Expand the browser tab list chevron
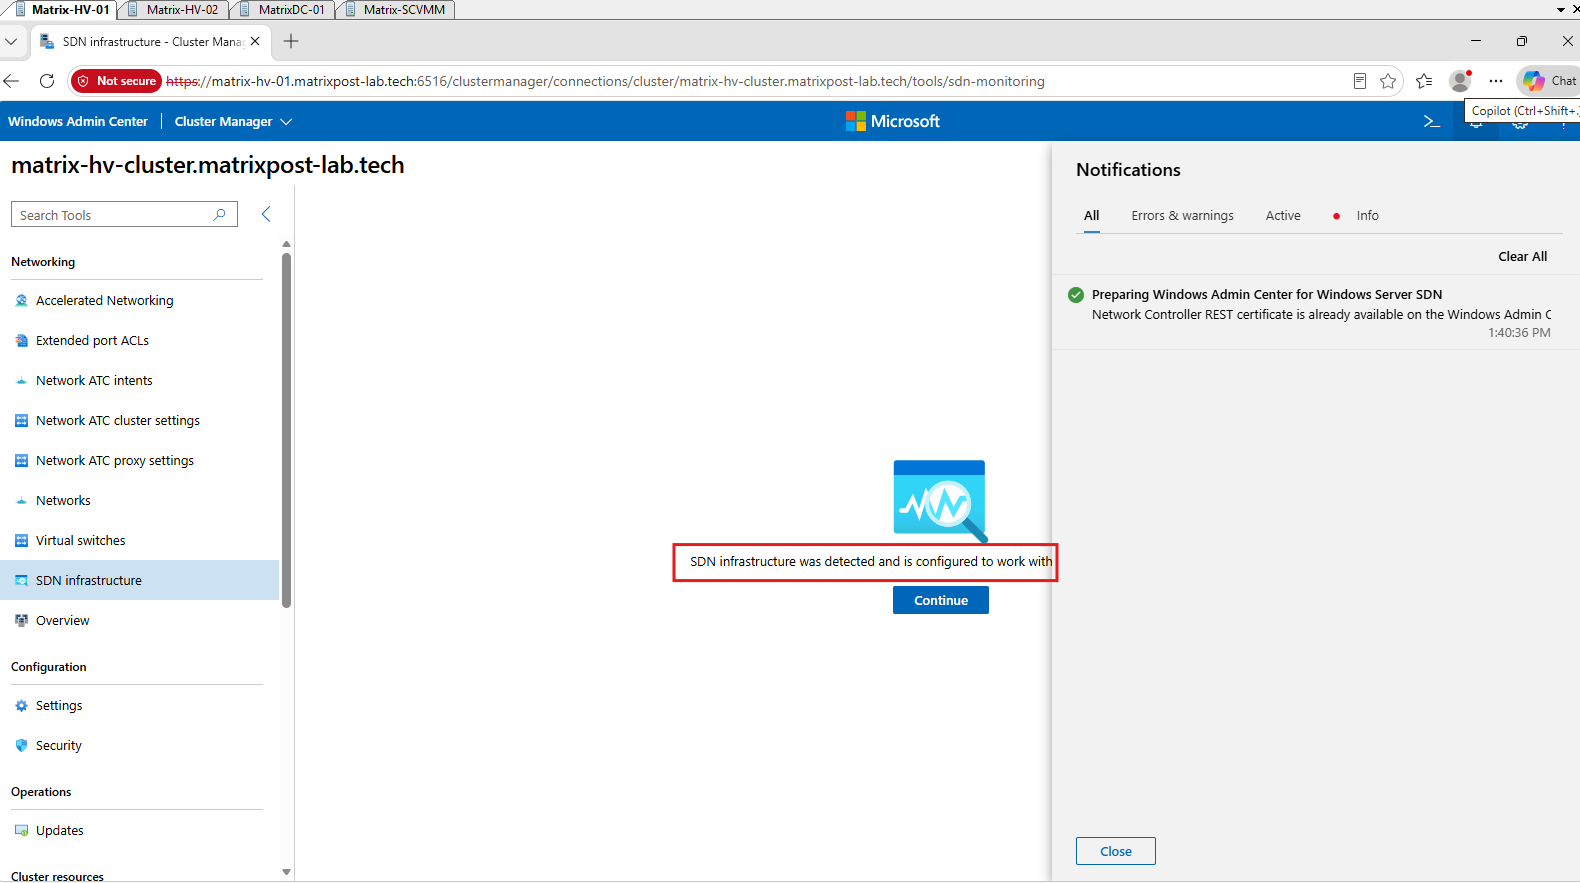1580x883 pixels. [11, 41]
